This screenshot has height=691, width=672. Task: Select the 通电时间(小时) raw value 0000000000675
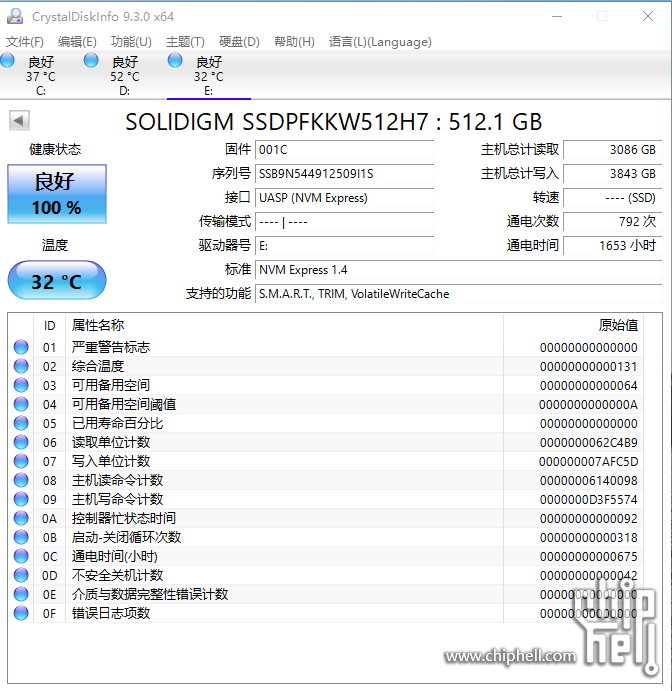click(x=589, y=557)
